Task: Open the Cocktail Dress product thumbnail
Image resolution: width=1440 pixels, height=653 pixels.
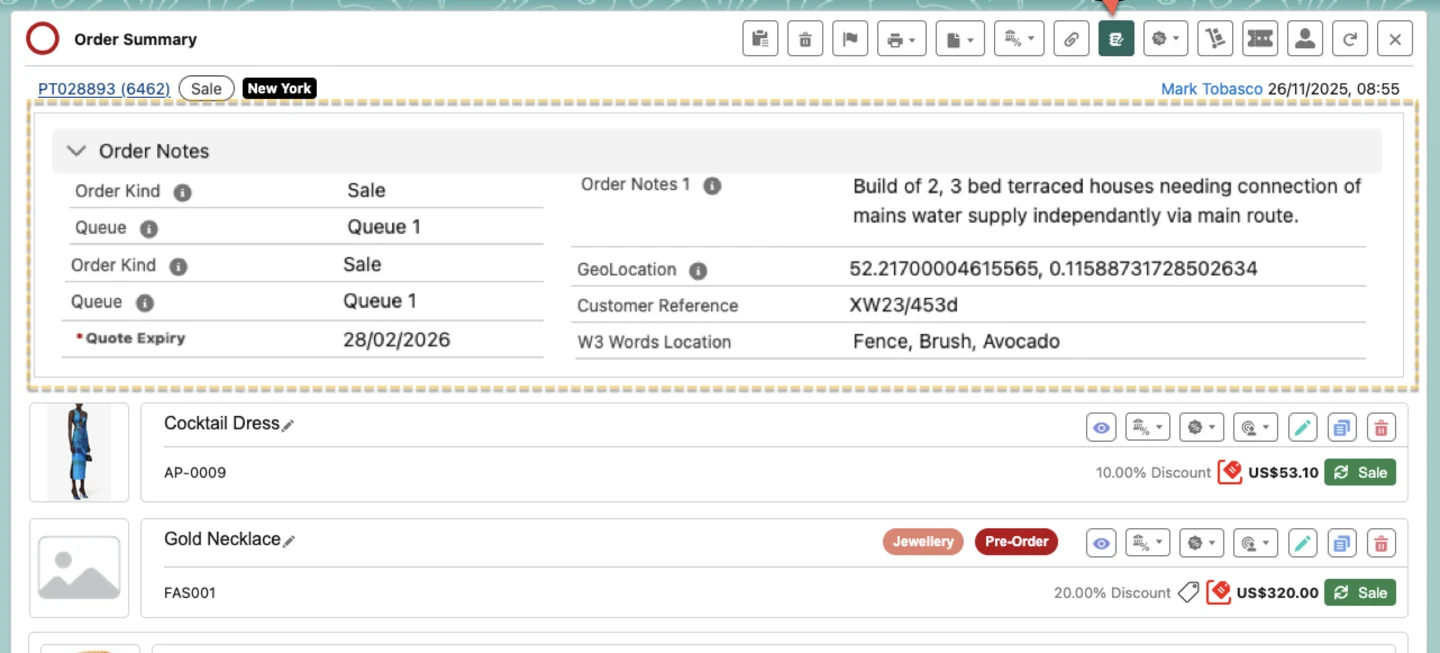Action: (x=79, y=452)
